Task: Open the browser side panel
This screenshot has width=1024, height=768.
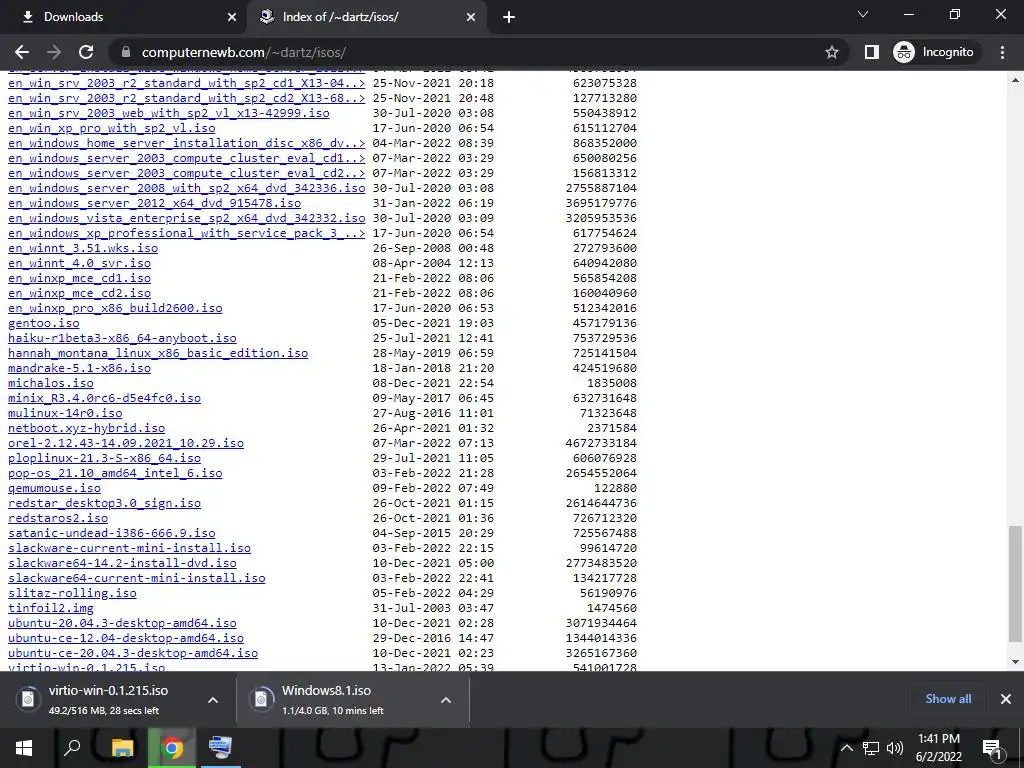Action: pyautogui.click(x=872, y=52)
